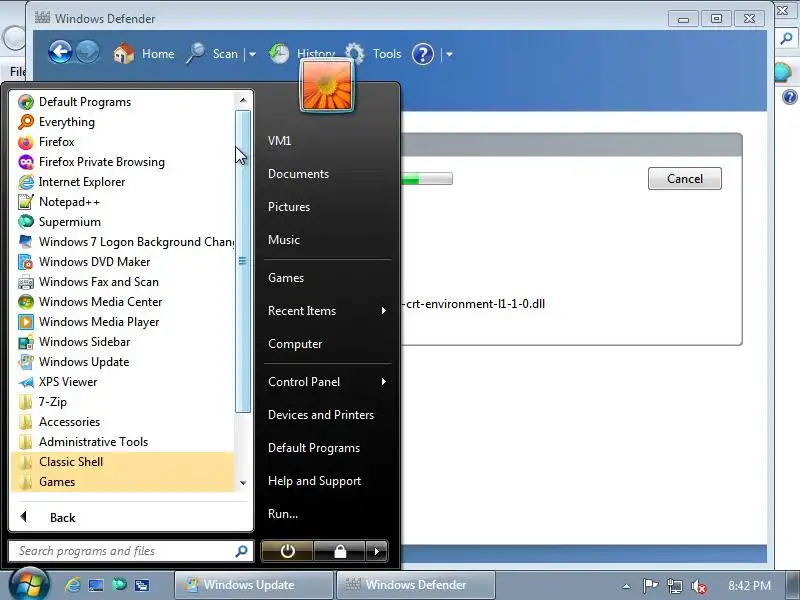The width and height of the screenshot is (800, 600).
Task: Launch Windows DVD Maker
Action: 122,261
